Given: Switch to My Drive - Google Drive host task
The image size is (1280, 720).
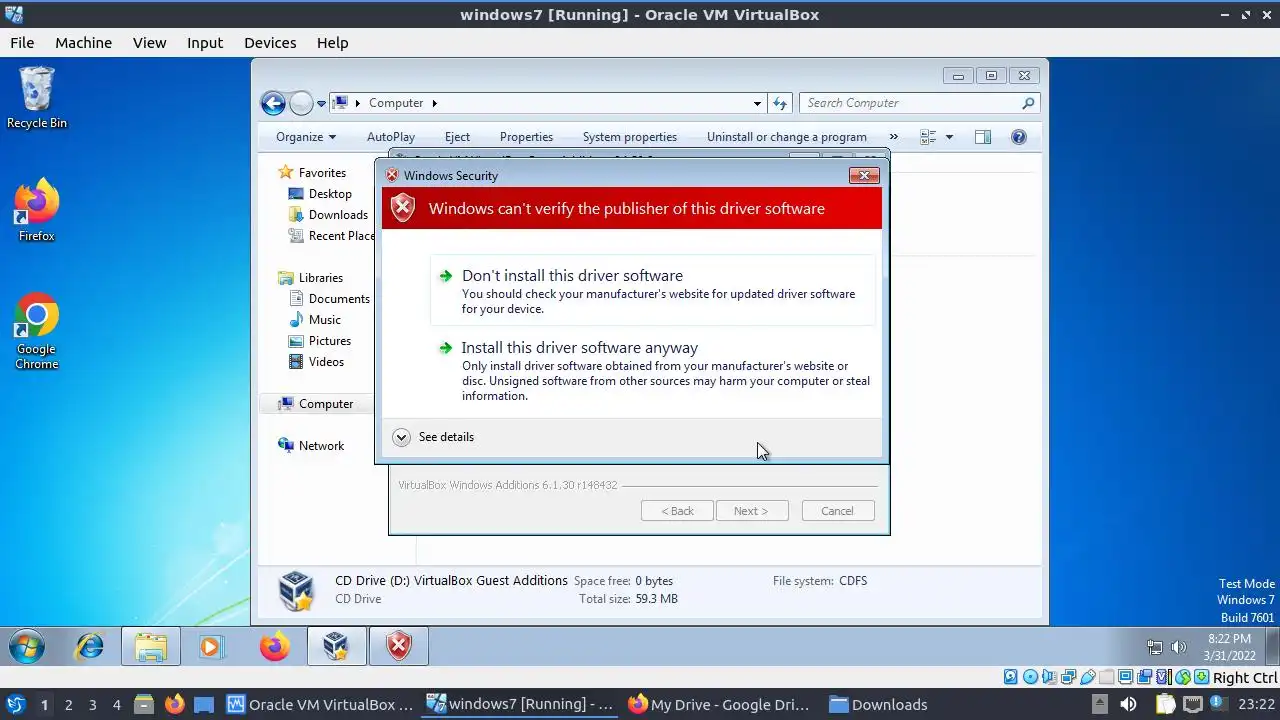Looking at the screenshot, I should click(x=720, y=704).
